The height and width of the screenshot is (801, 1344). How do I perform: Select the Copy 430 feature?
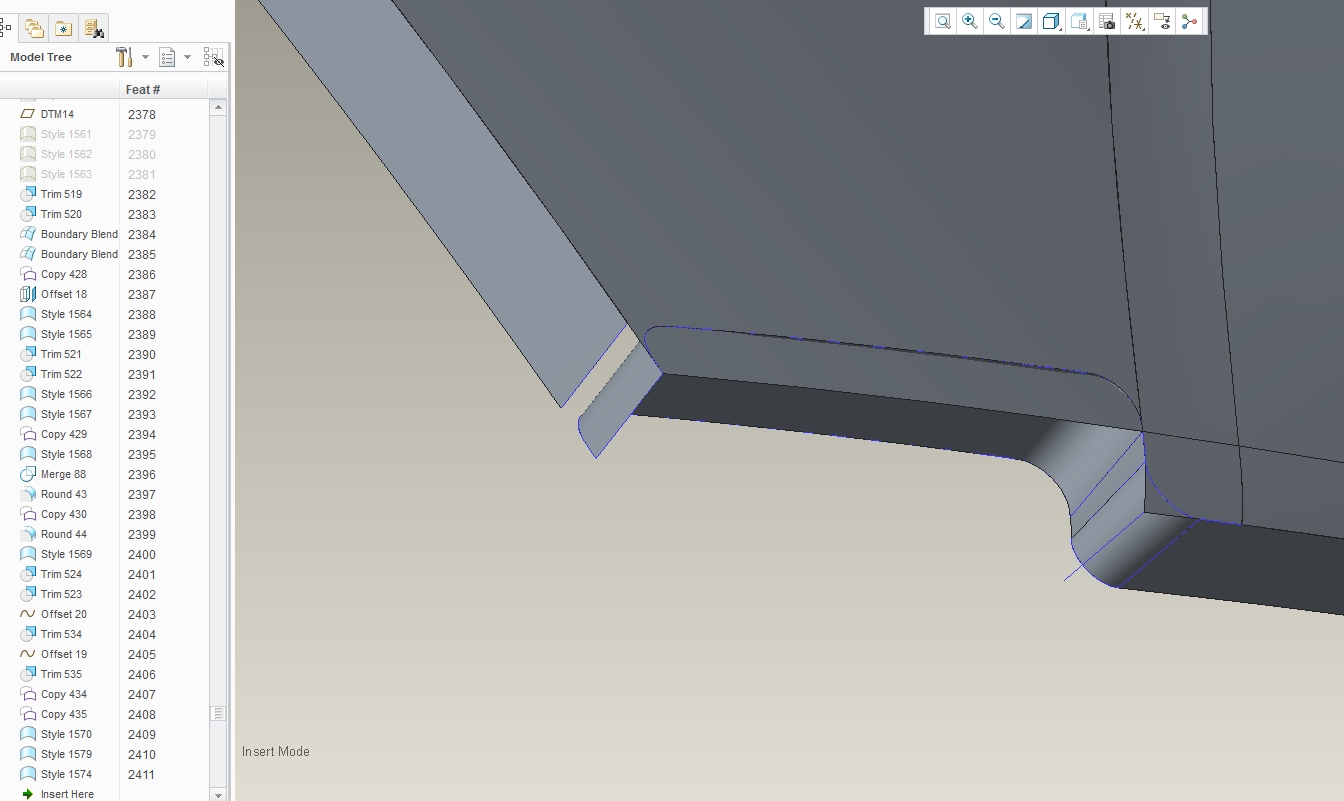click(64, 514)
